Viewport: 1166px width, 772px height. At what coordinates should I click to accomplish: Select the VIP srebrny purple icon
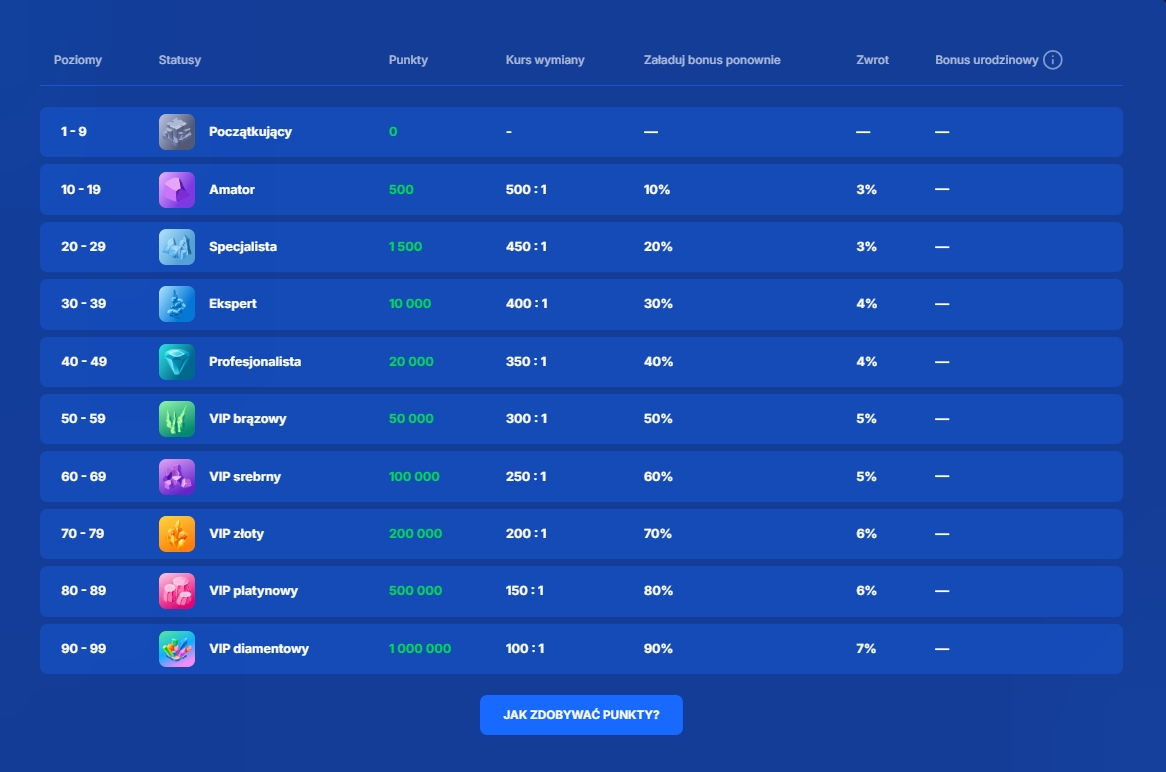[176, 477]
